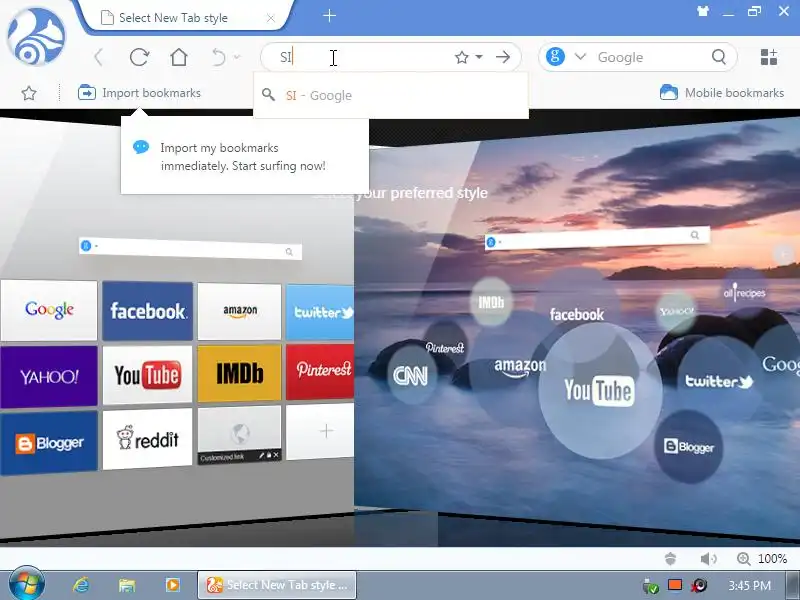Click the large YouTube bubble
Viewport: 800px width, 600px height.
click(600, 390)
